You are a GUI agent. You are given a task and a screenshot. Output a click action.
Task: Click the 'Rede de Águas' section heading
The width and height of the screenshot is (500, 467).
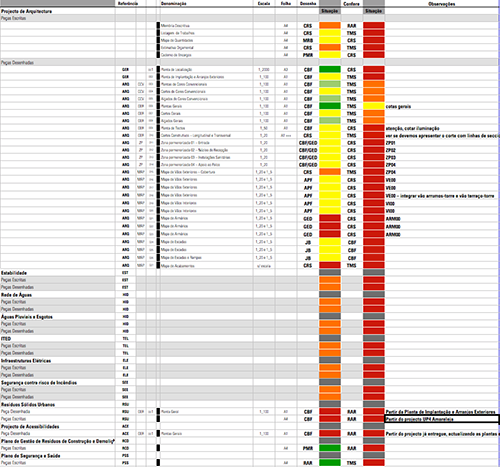point(16,295)
